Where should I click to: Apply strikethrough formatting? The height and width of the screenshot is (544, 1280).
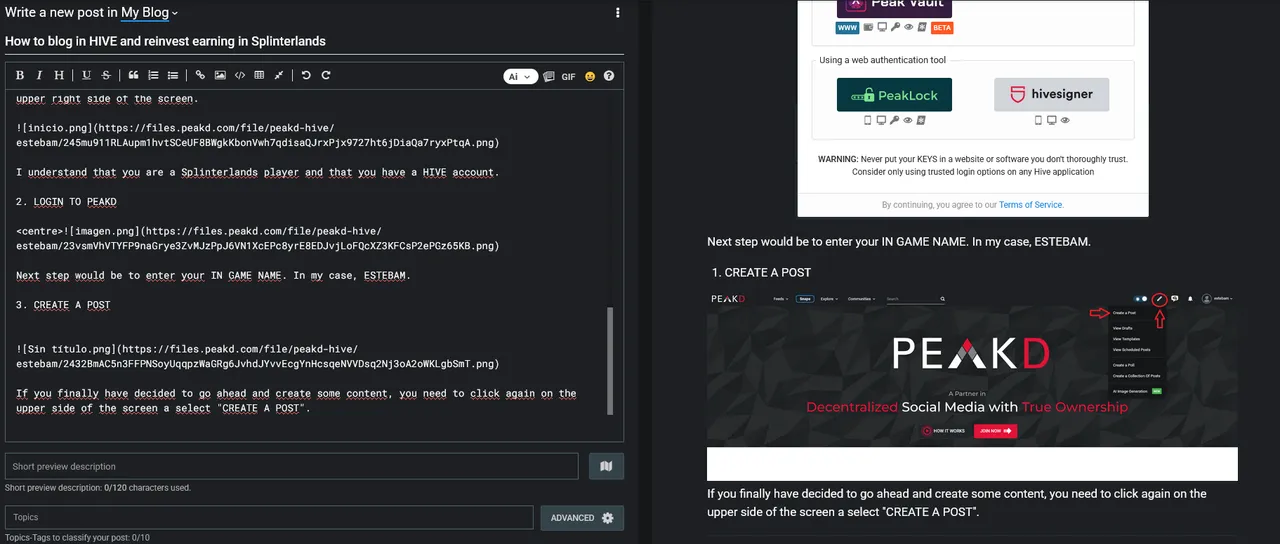(x=106, y=76)
